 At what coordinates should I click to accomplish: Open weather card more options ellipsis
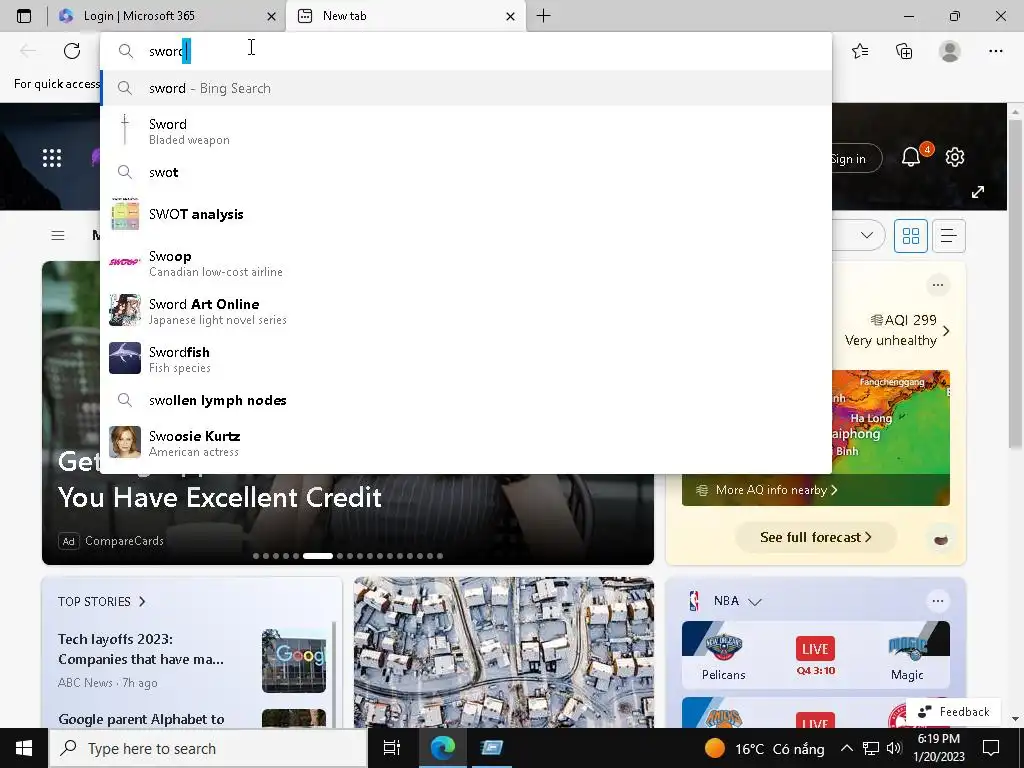[938, 285]
